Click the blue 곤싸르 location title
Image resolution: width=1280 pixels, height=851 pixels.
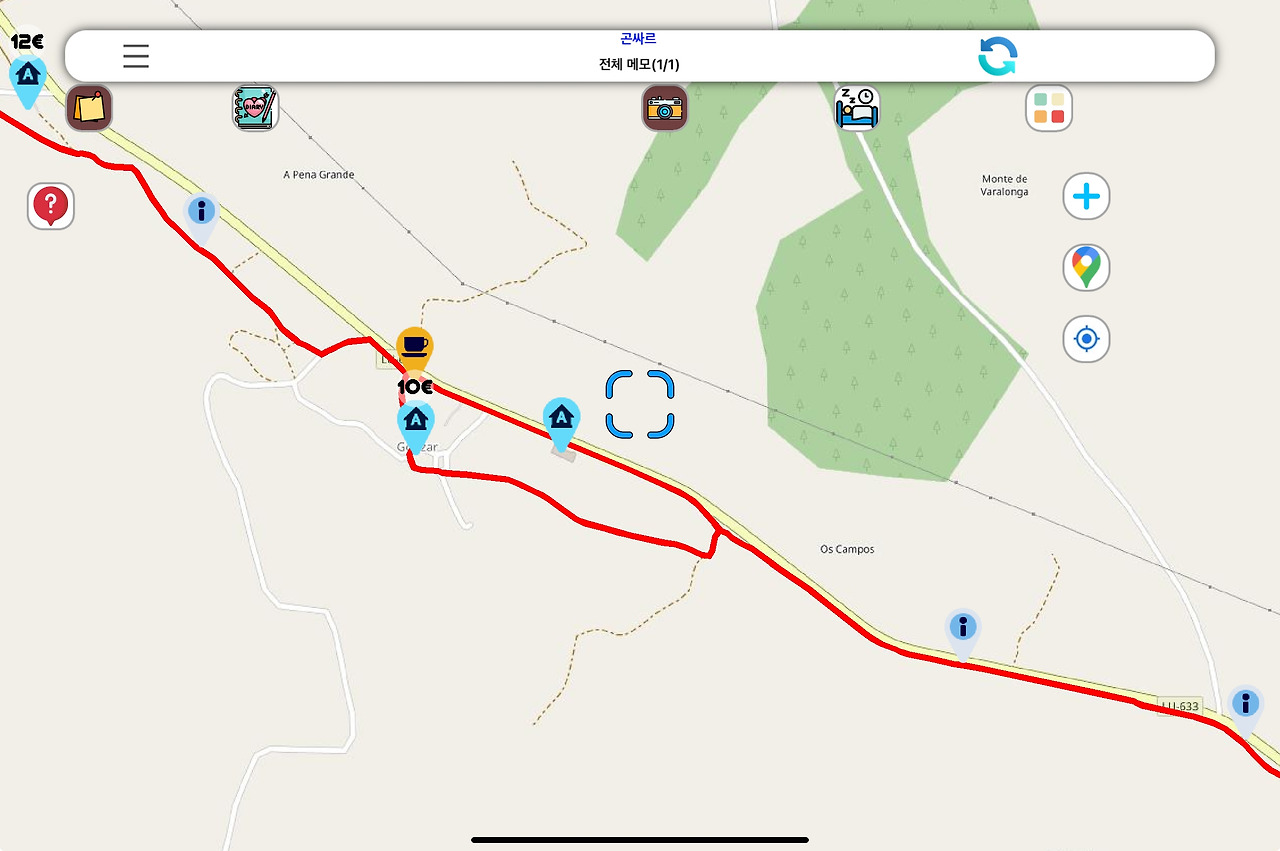638,39
